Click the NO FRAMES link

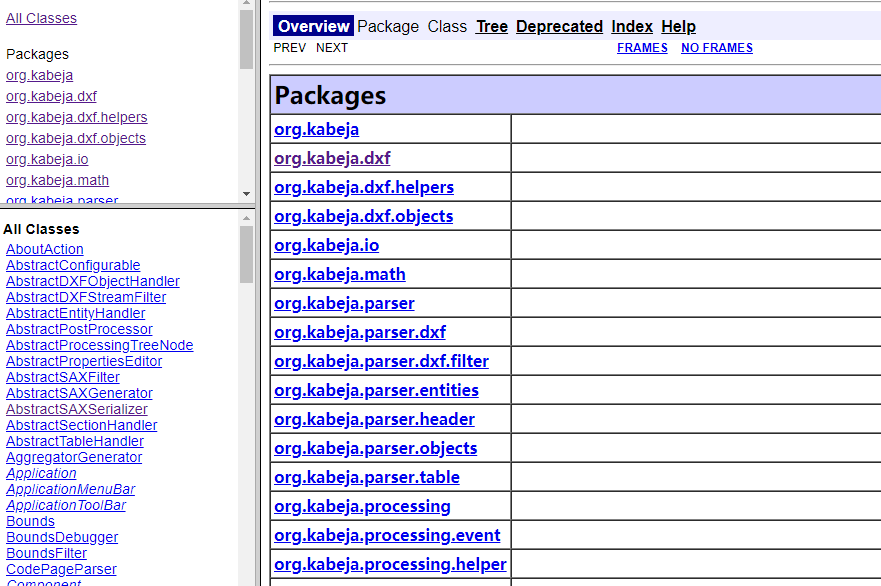pos(716,47)
